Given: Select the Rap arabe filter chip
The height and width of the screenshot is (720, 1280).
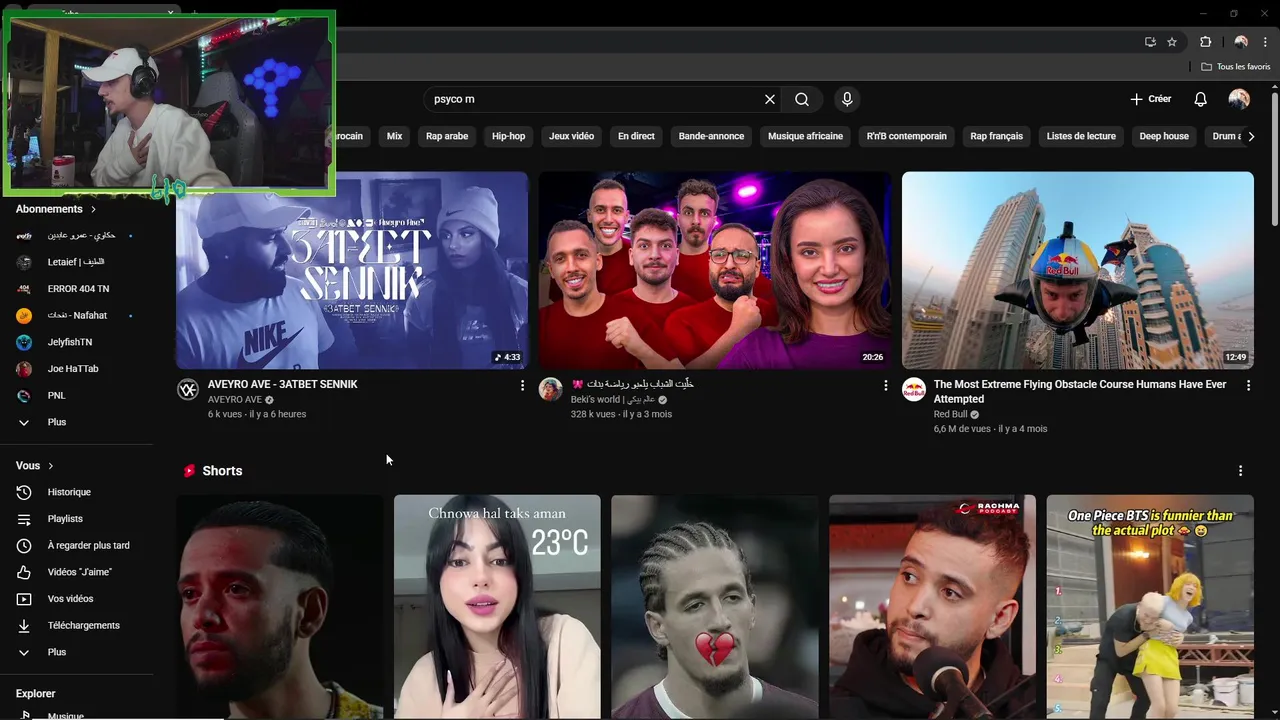Looking at the screenshot, I should click(447, 136).
